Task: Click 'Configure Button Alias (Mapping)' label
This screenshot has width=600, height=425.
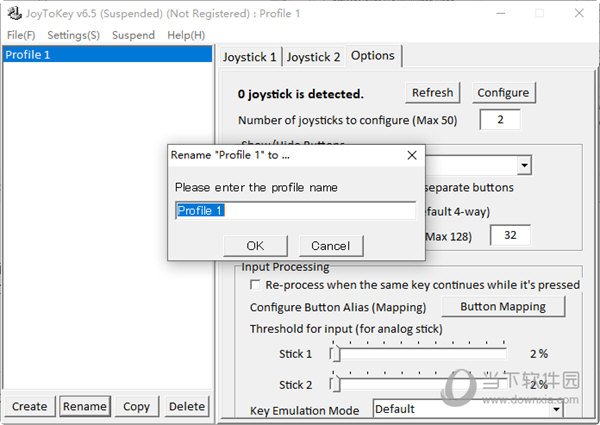Action: (338, 308)
